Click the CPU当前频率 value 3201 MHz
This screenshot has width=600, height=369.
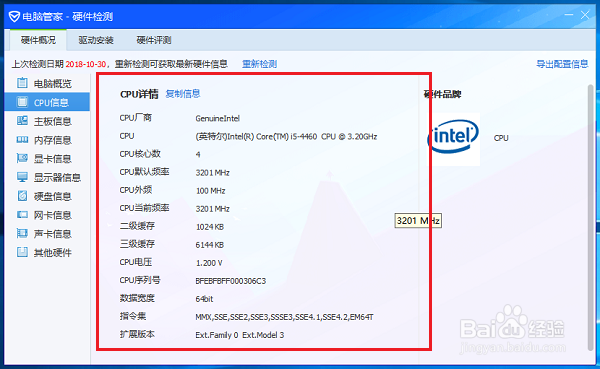coord(212,209)
